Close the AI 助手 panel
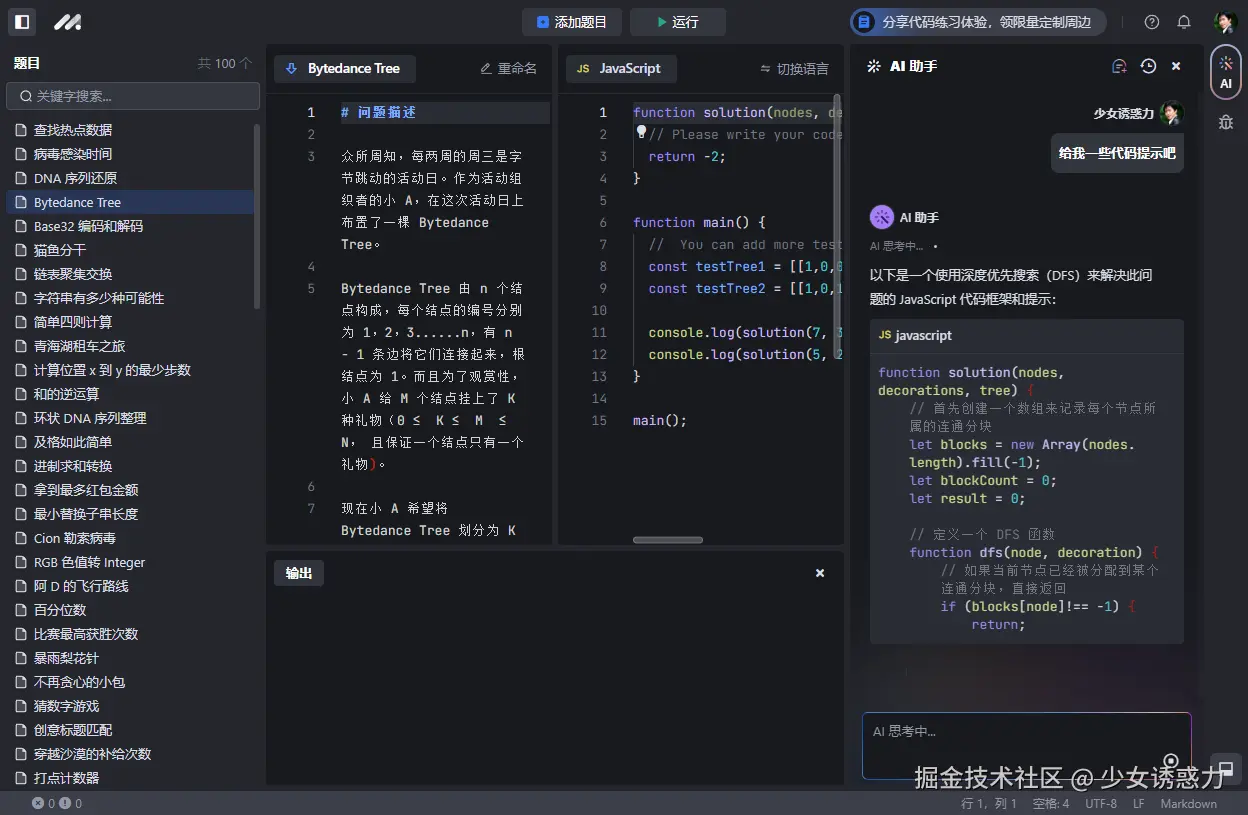Image resolution: width=1248 pixels, height=815 pixels. [1176, 66]
